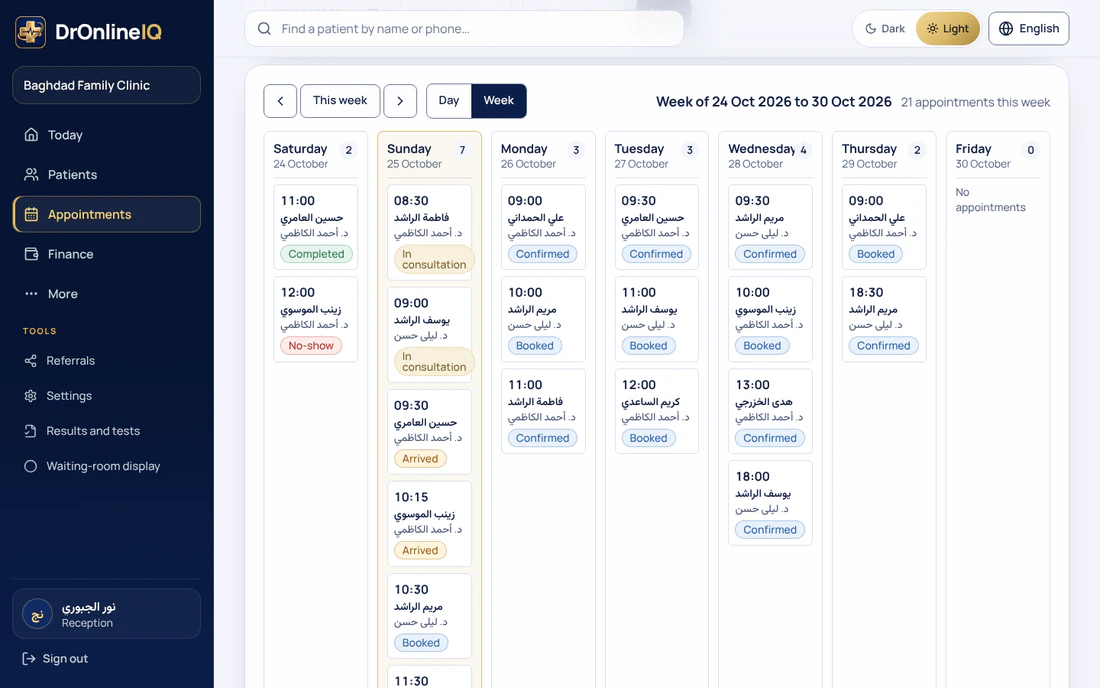Click the user avatar with initials
Viewport: 1100px width, 688px height.
point(37,614)
